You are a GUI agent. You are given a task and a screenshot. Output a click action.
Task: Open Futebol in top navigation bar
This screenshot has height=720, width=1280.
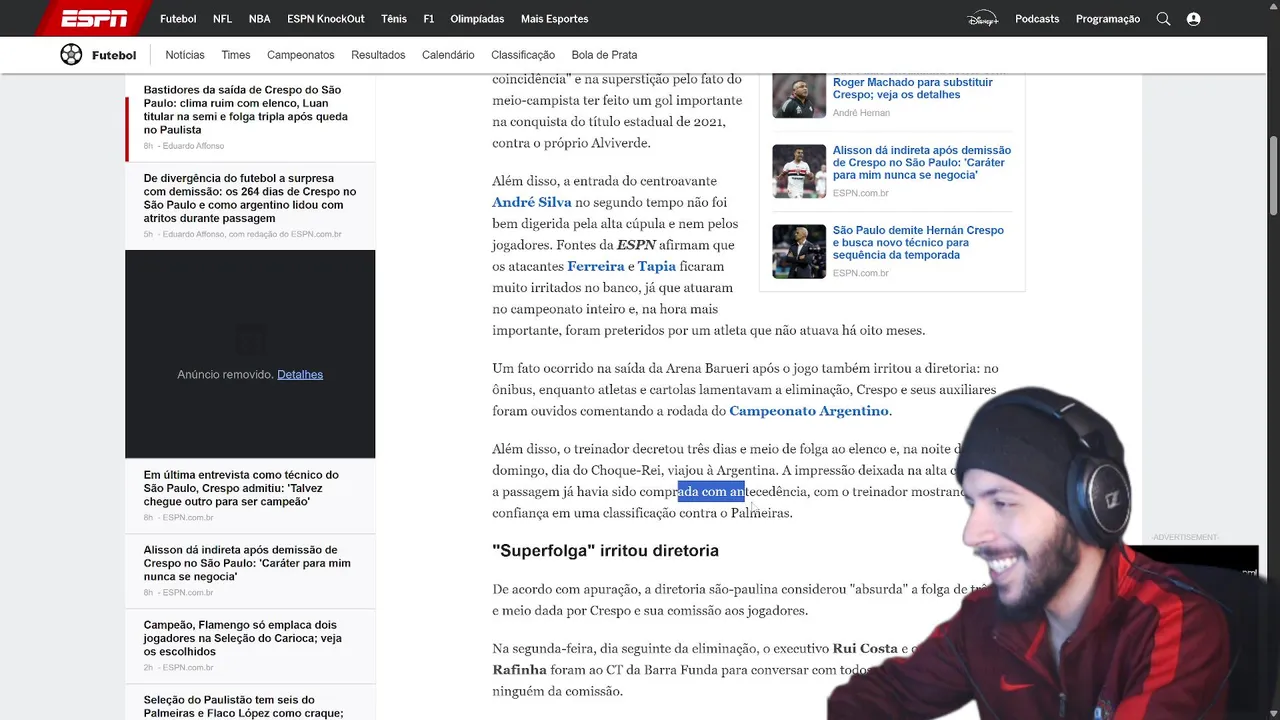pyautogui.click(x=178, y=19)
